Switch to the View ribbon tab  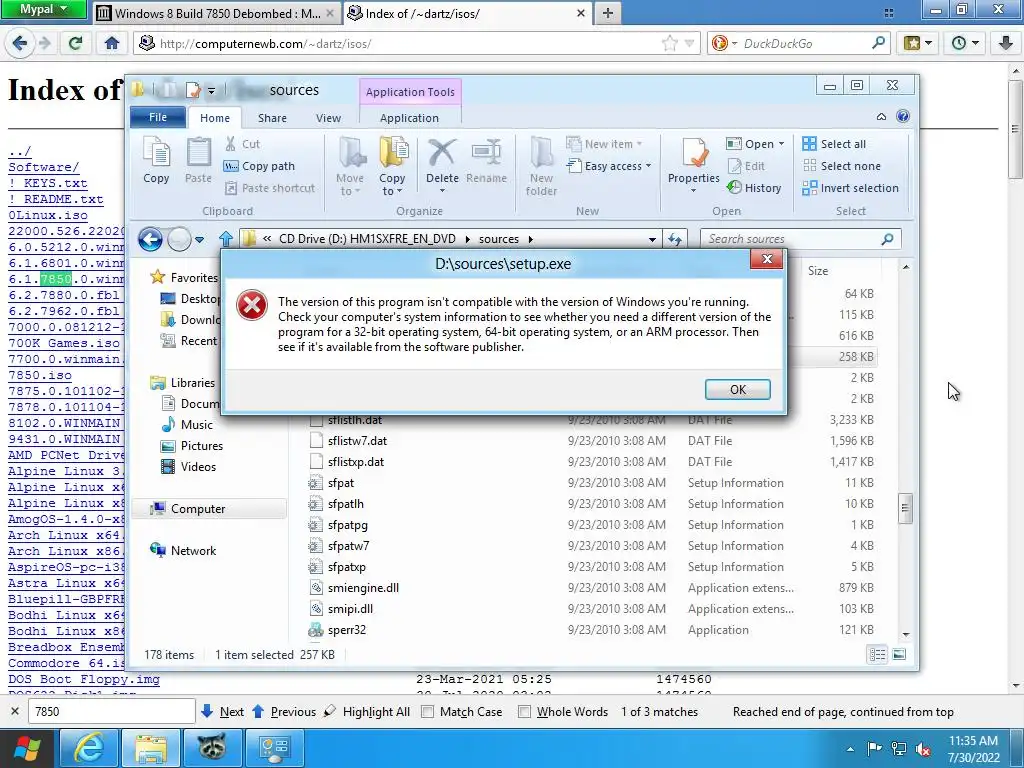pyautogui.click(x=328, y=118)
